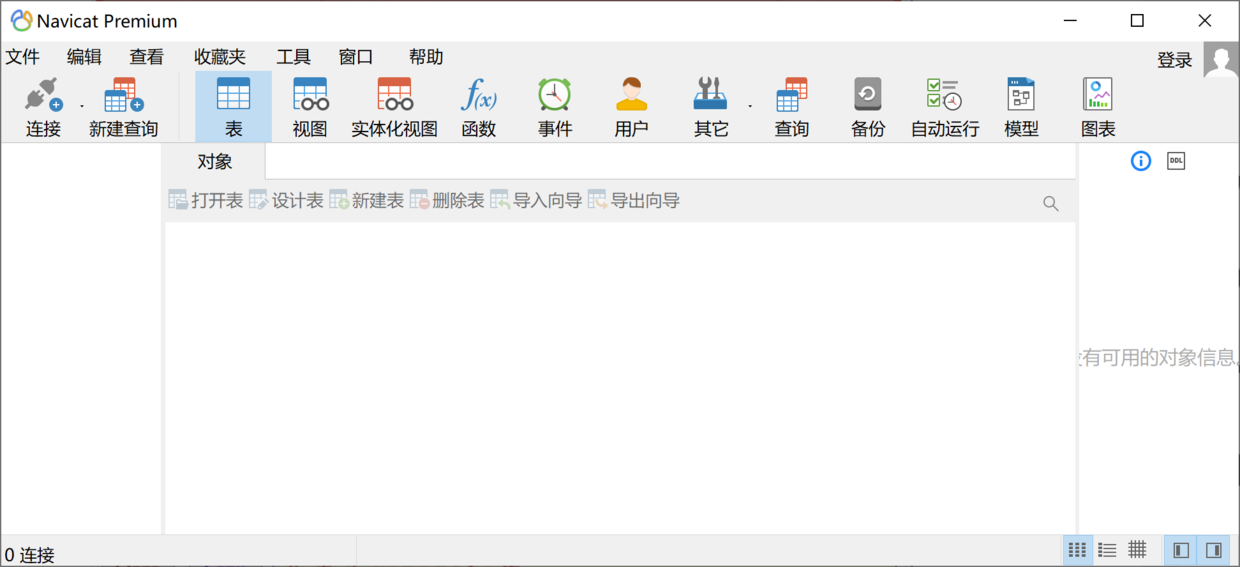Click the 备份 (Backup) icon
1240x567 pixels.
(867, 106)
